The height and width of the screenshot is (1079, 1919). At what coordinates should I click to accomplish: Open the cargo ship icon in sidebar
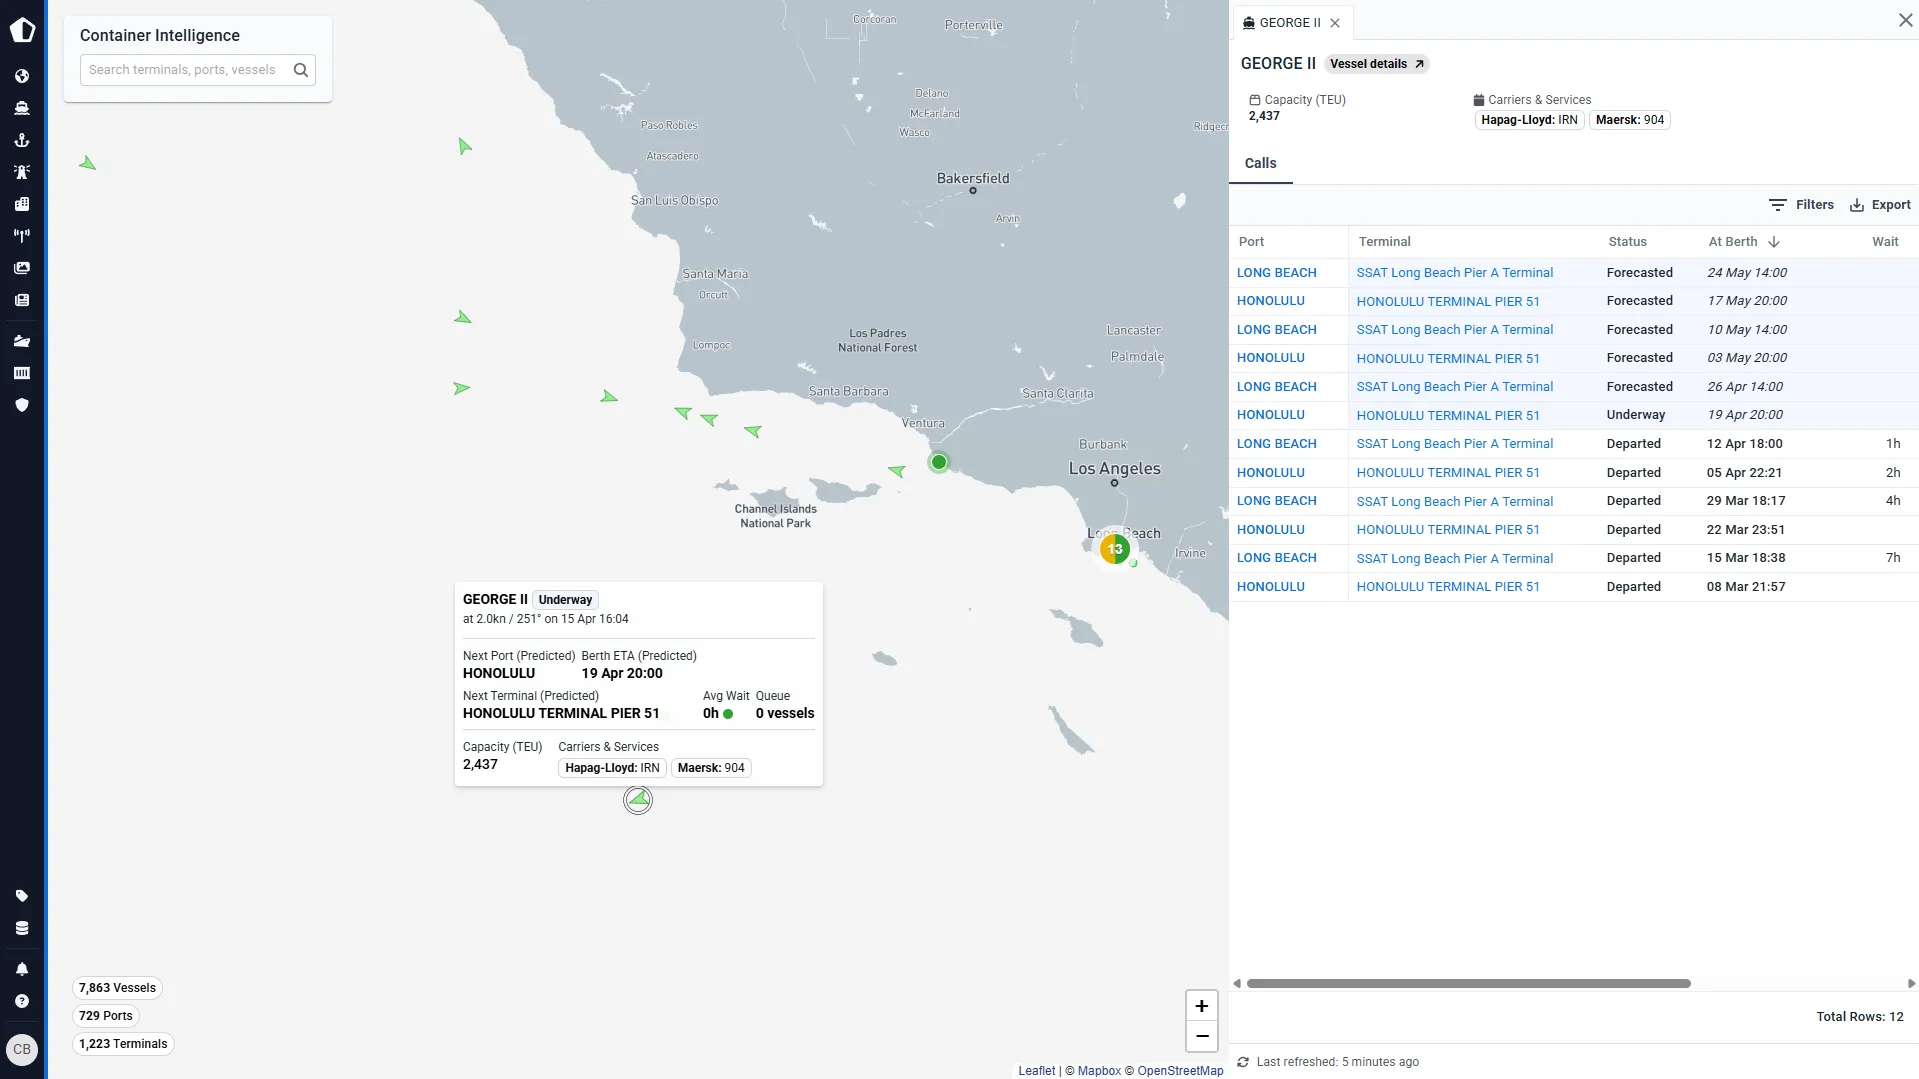click(22, 341)
